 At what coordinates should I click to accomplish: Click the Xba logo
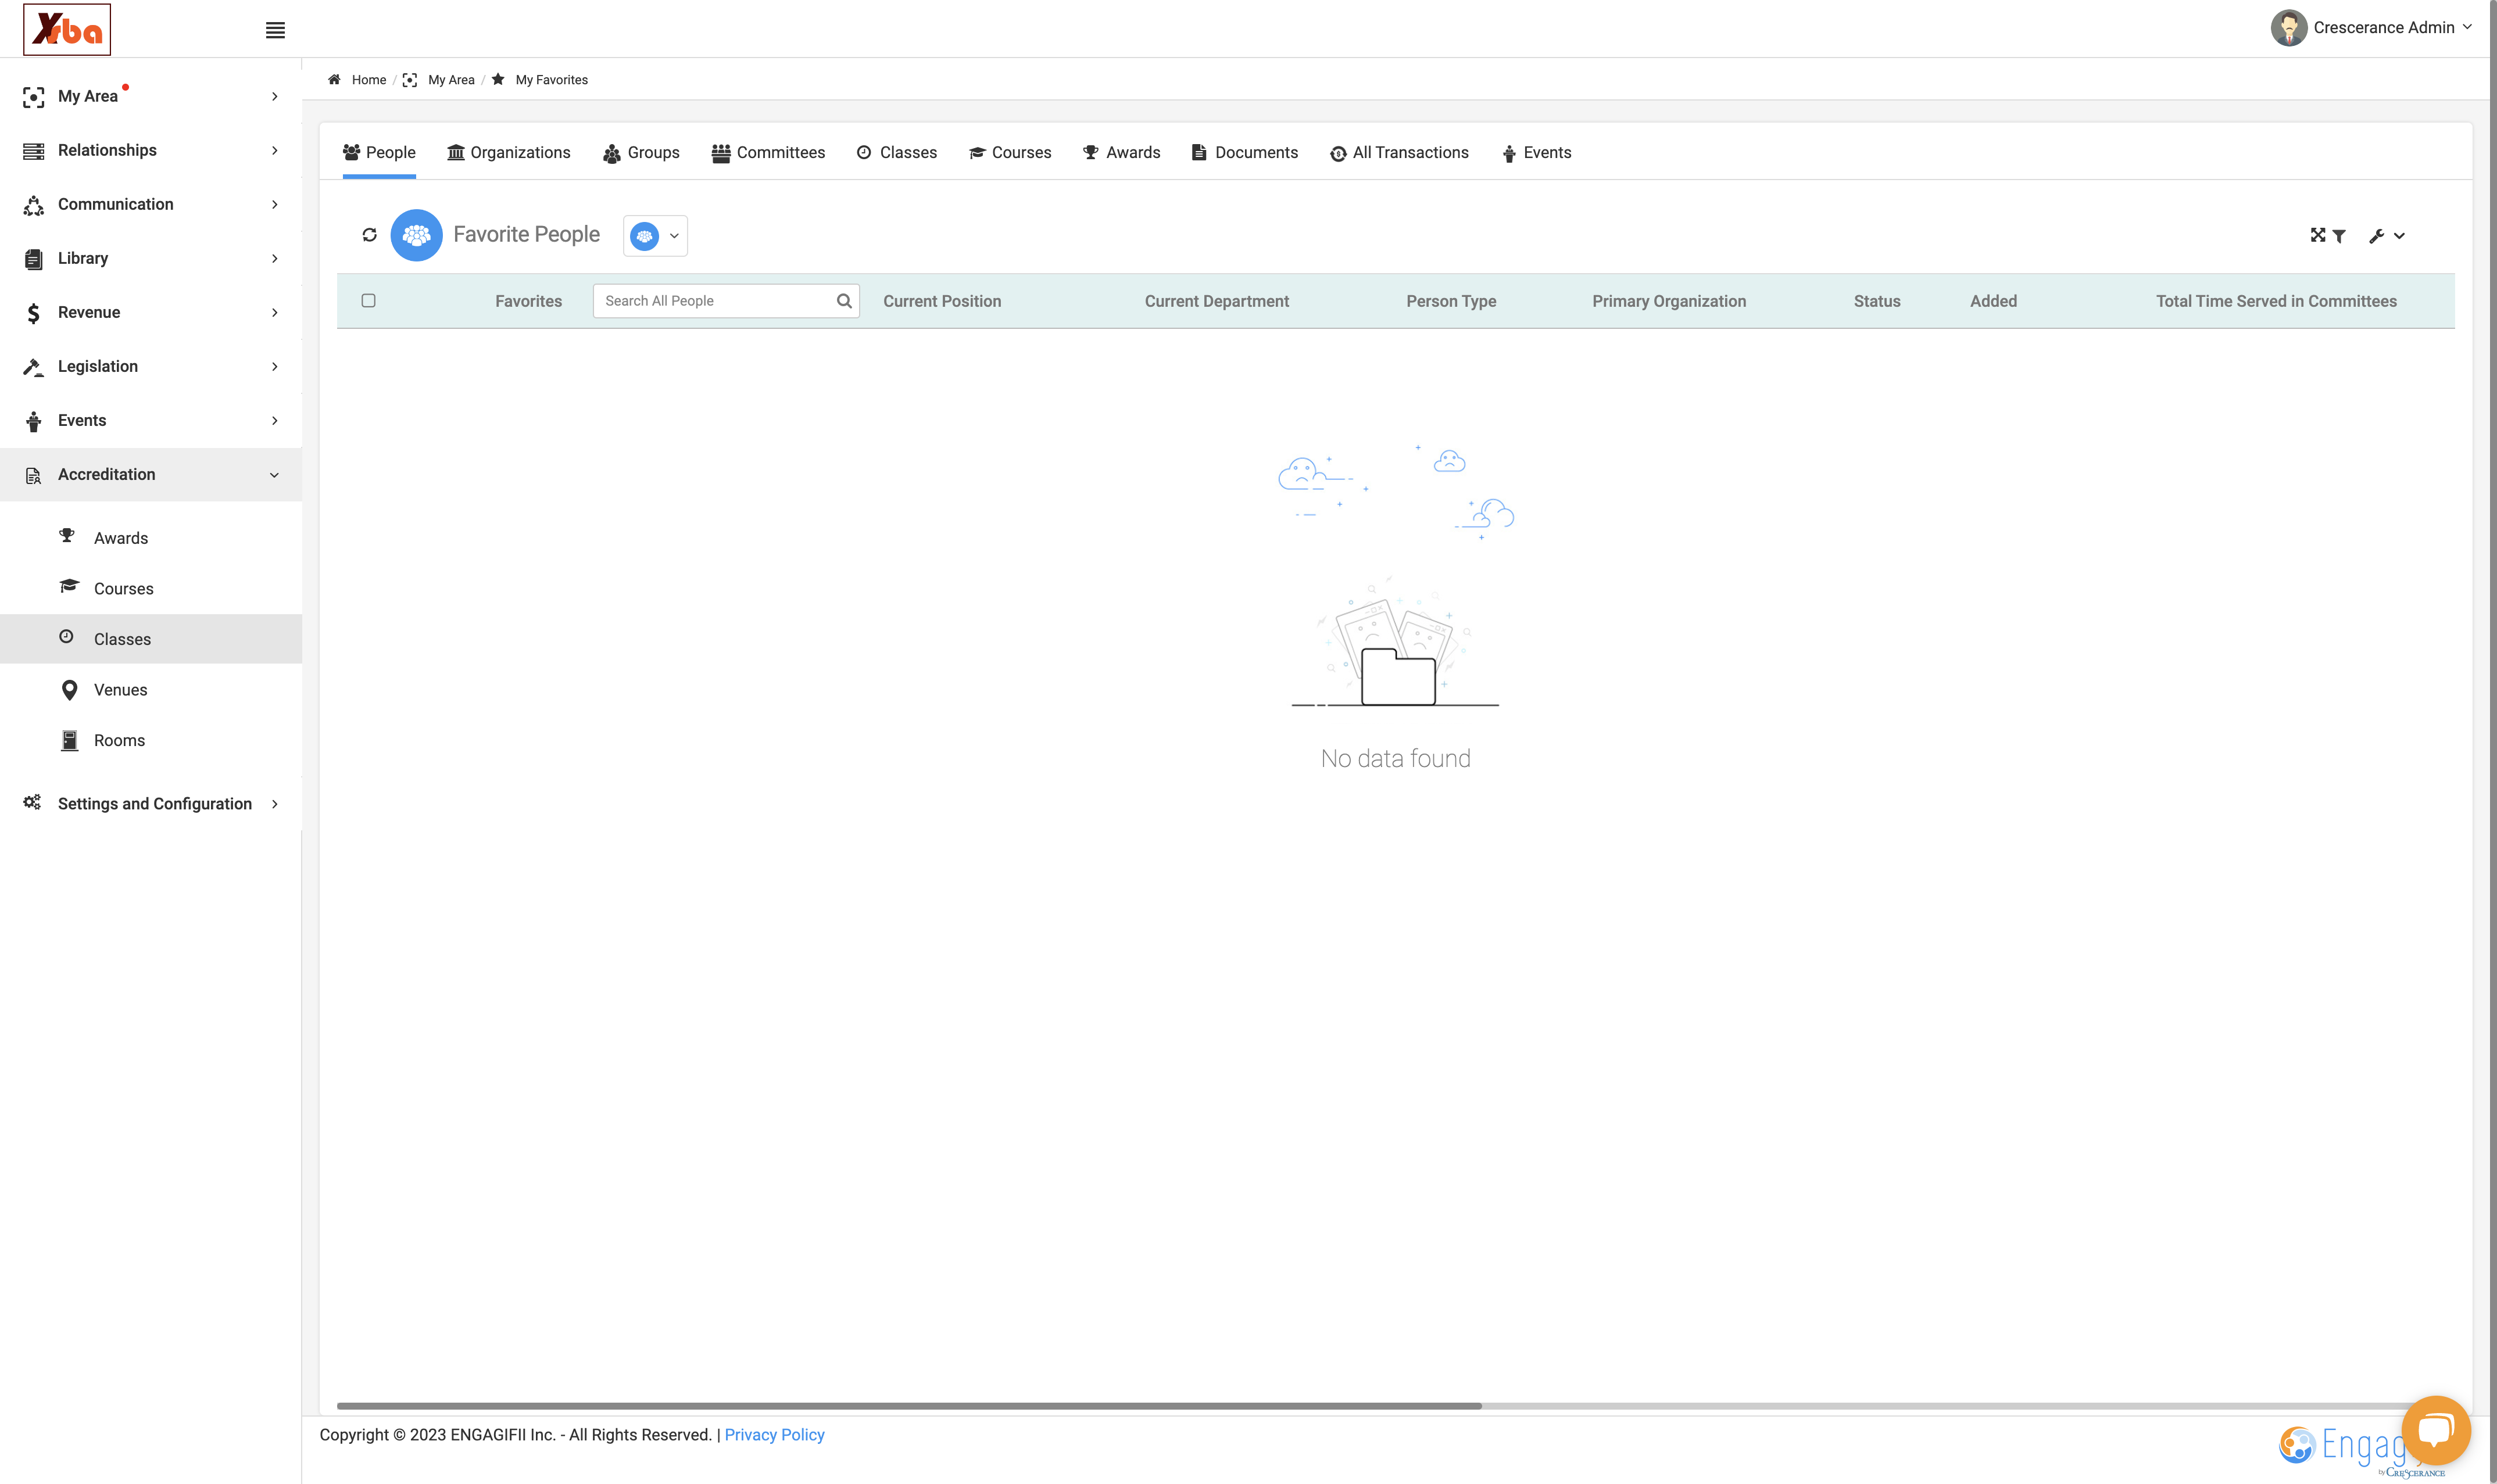[67, 30]
